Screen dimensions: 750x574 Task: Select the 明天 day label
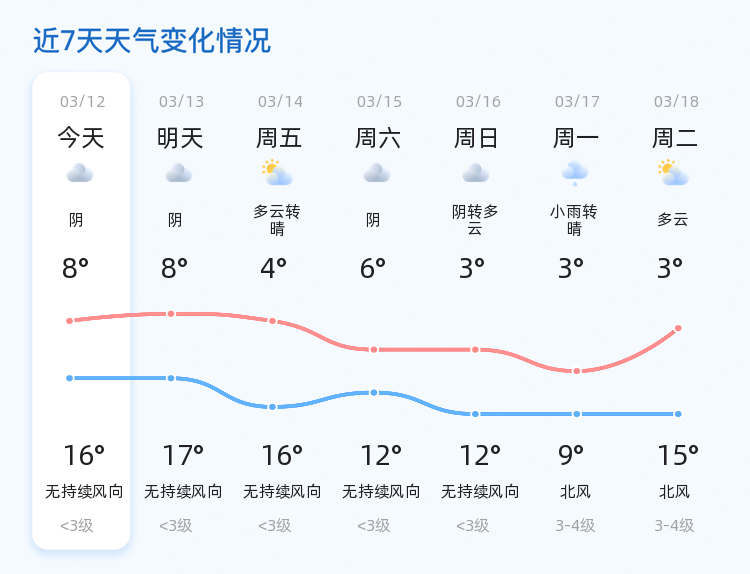[180, 138]
